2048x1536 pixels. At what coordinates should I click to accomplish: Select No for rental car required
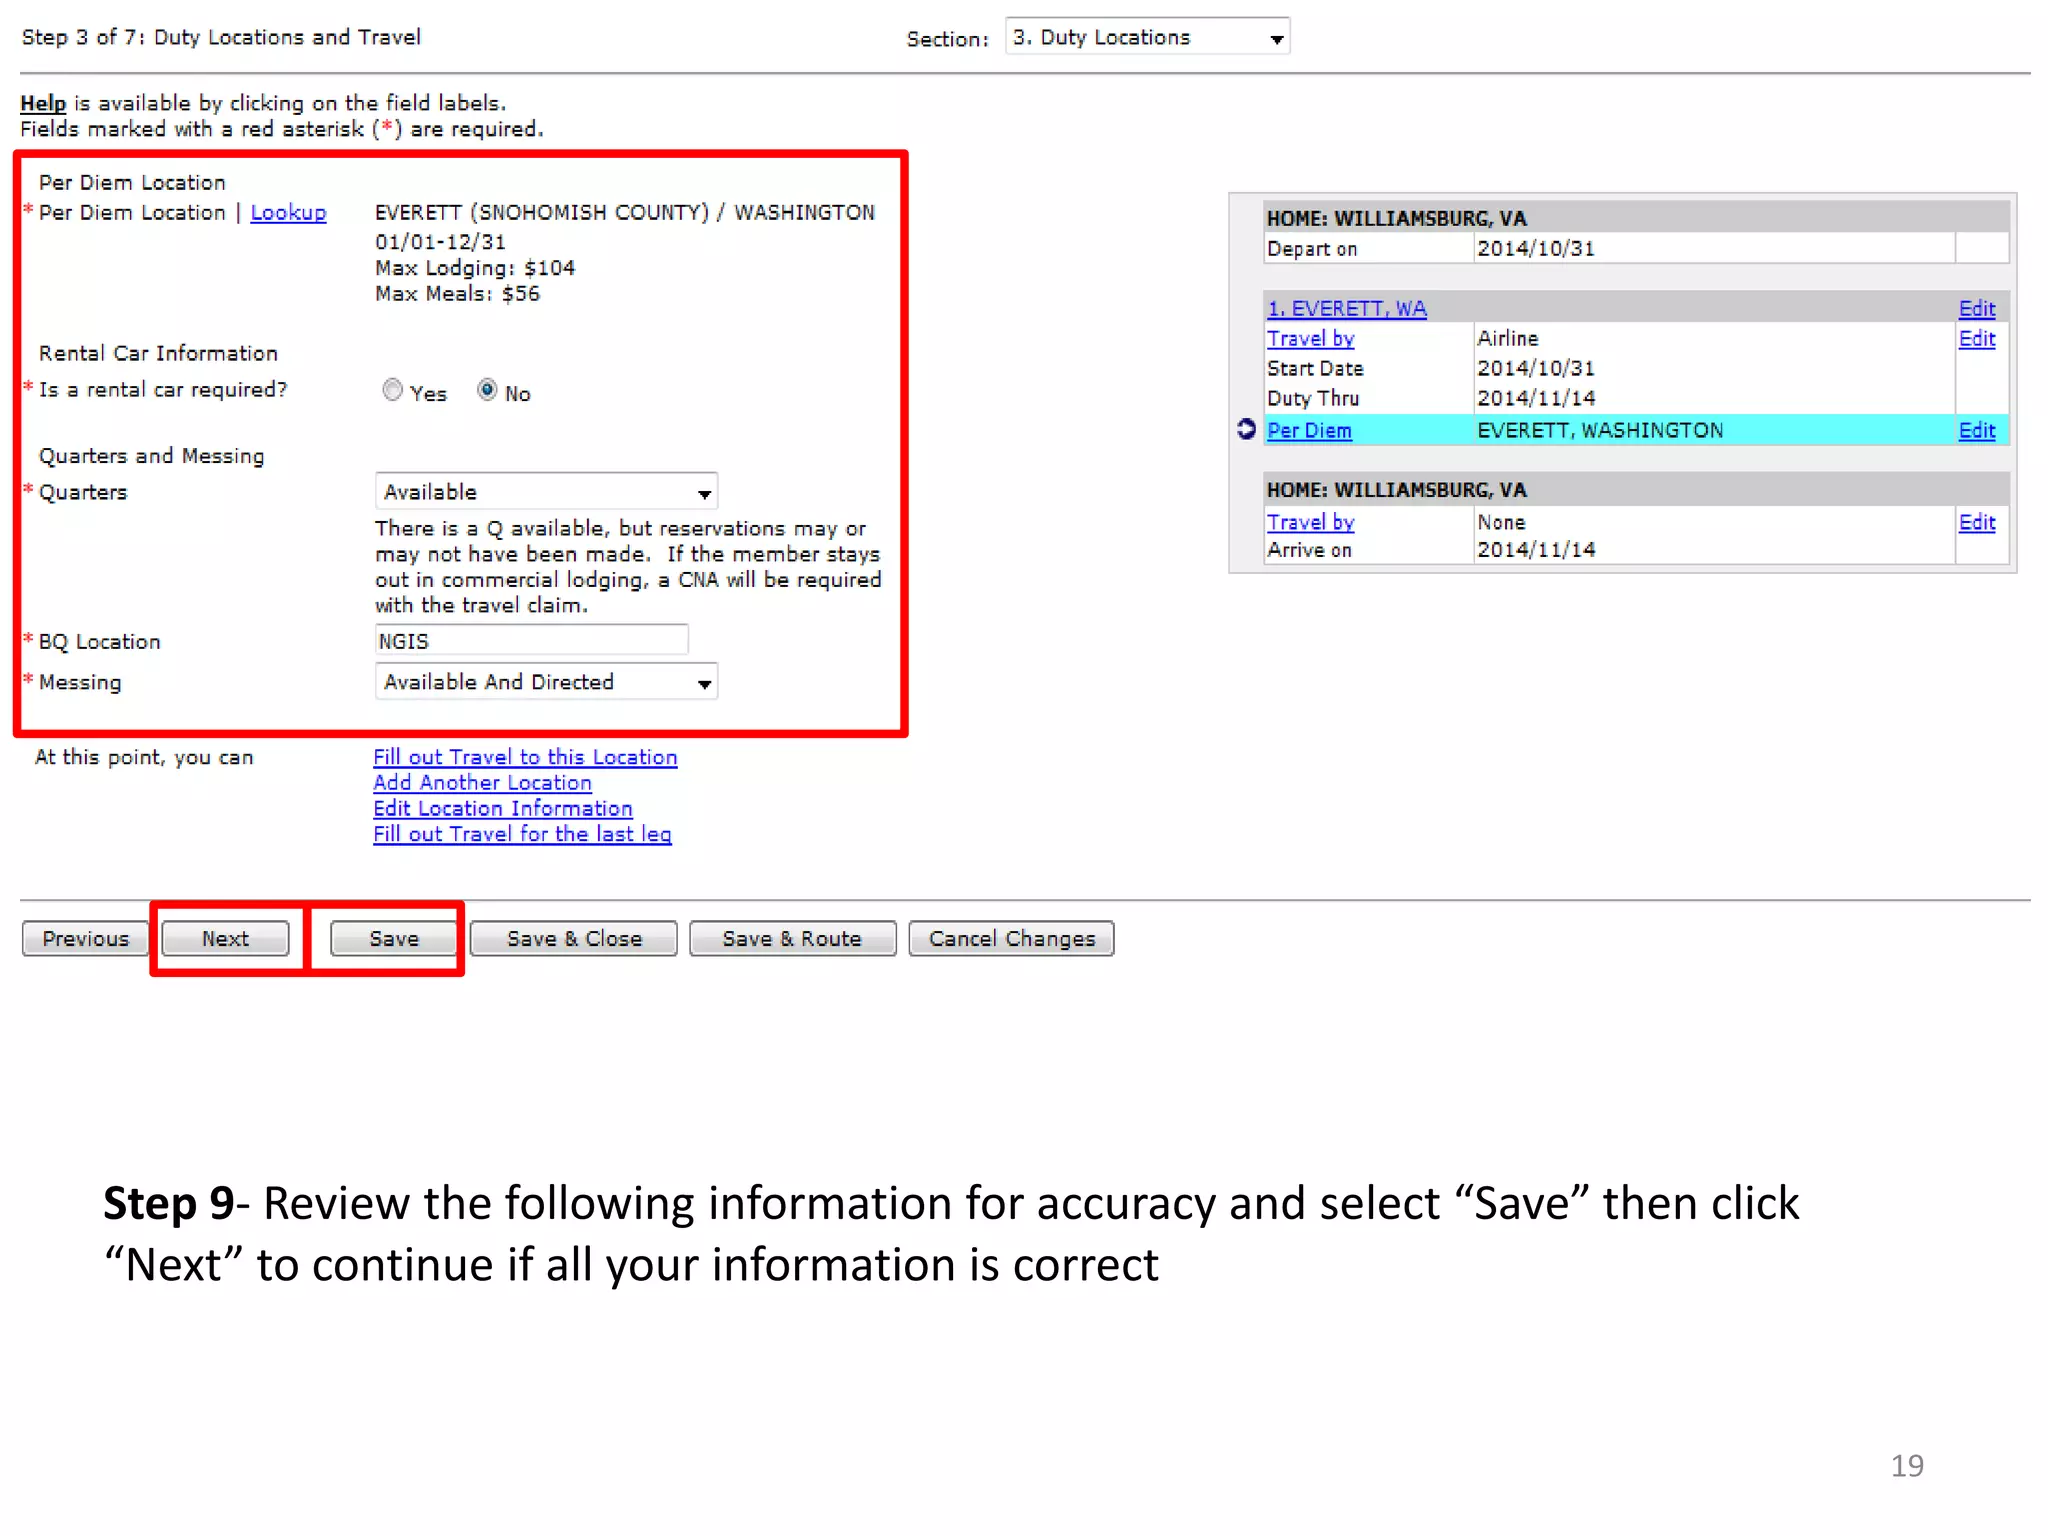[x=487, y=390]
